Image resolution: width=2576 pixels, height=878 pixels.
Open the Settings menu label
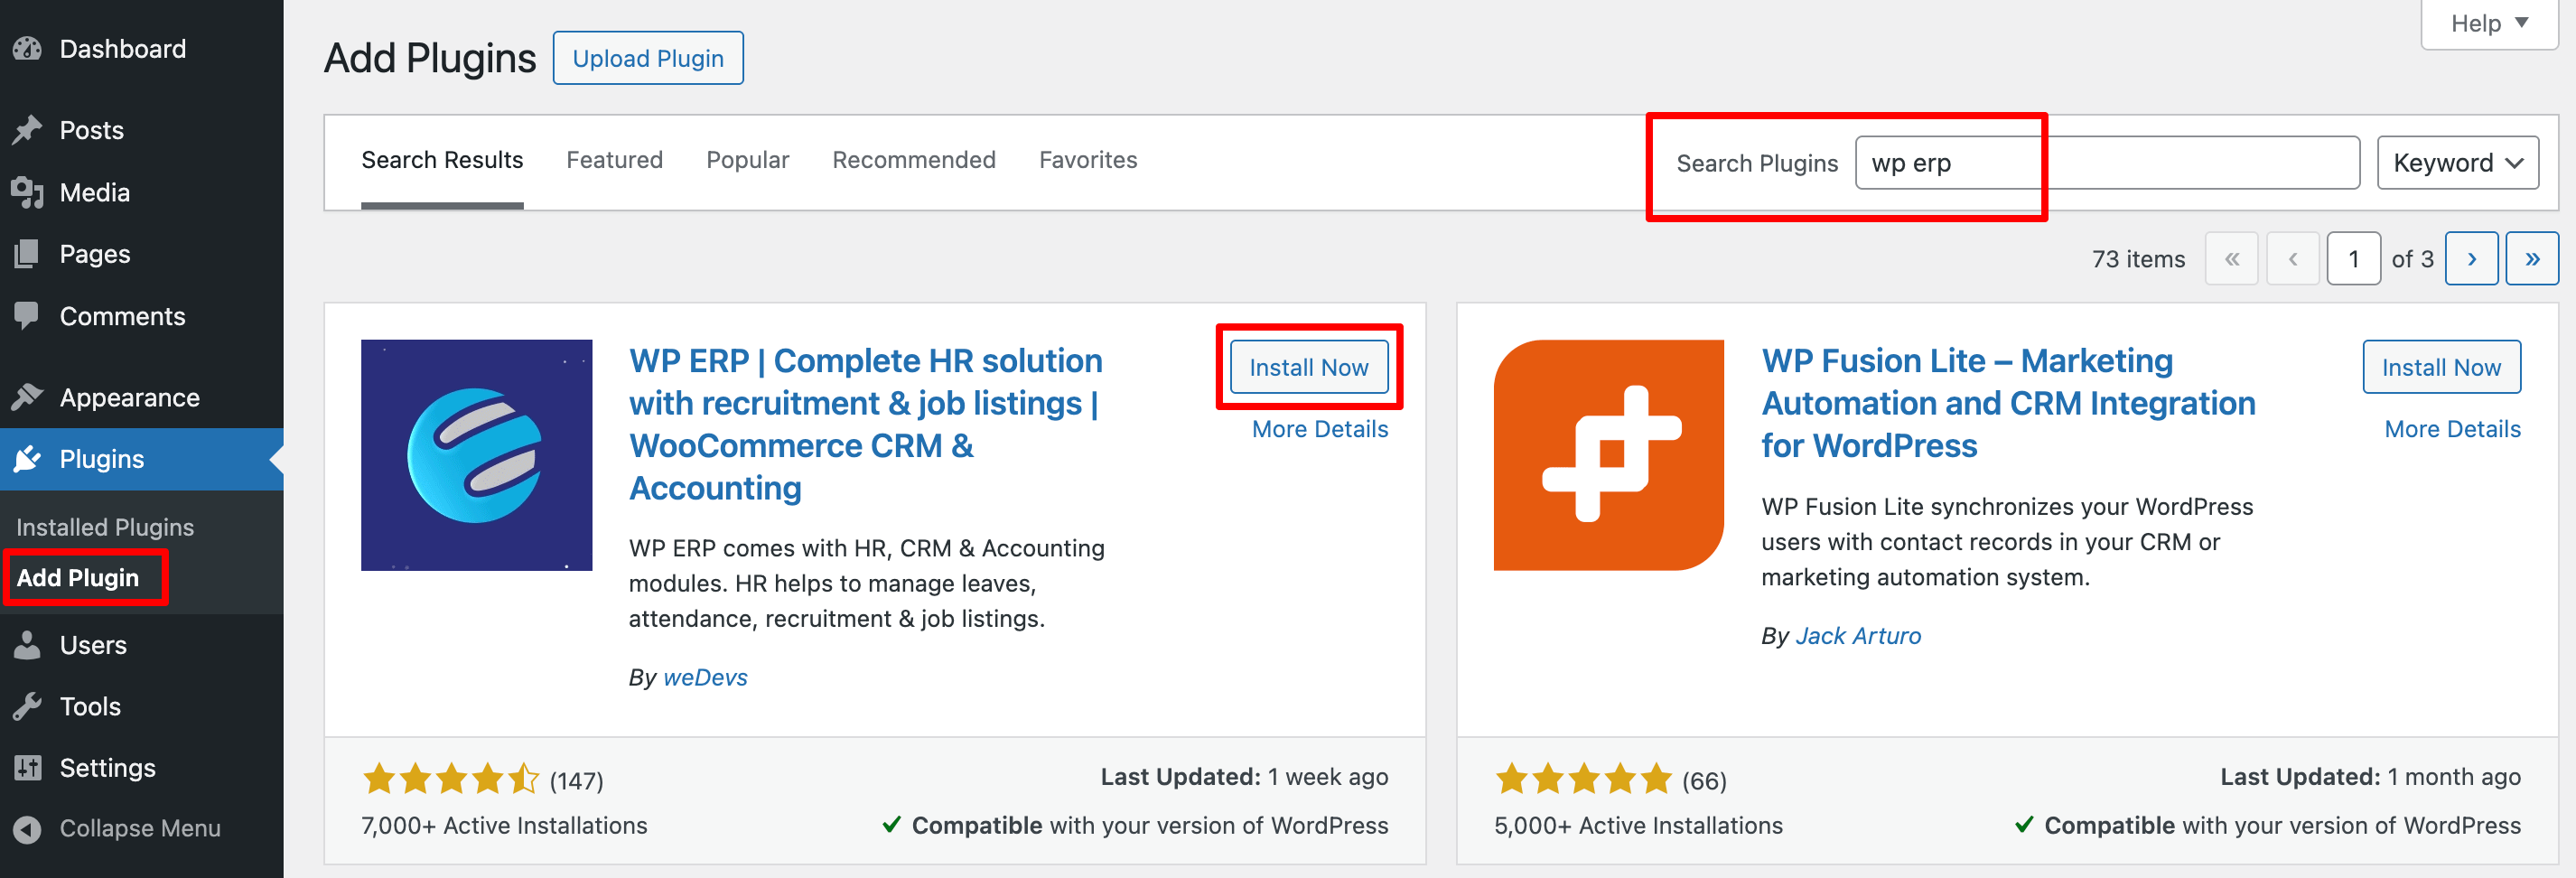click(108, 767)
